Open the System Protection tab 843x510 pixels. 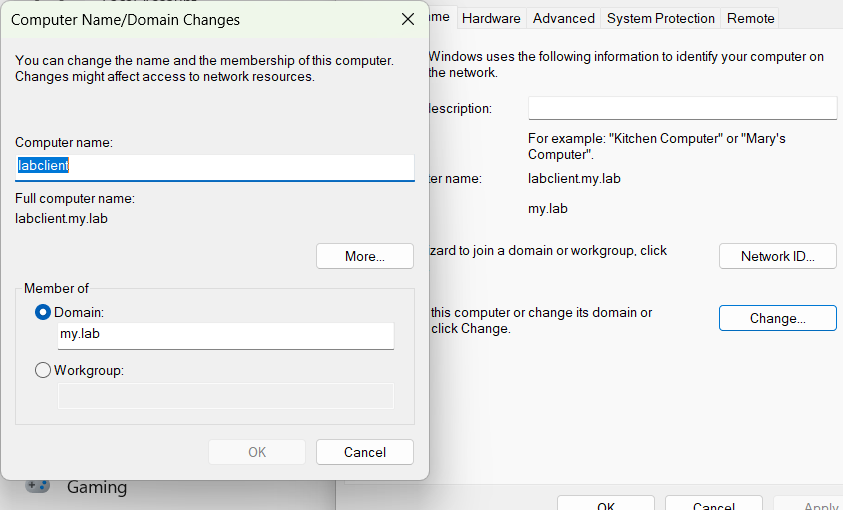pos(660,18)
